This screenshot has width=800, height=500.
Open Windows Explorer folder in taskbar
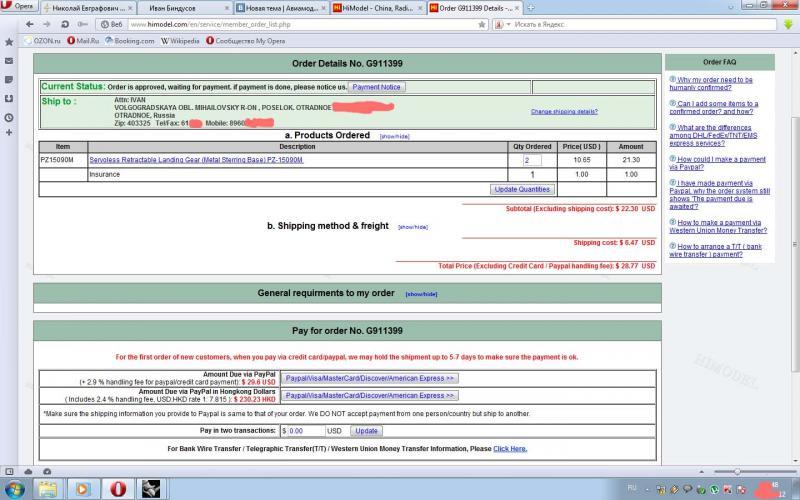[x=46, y=489]
